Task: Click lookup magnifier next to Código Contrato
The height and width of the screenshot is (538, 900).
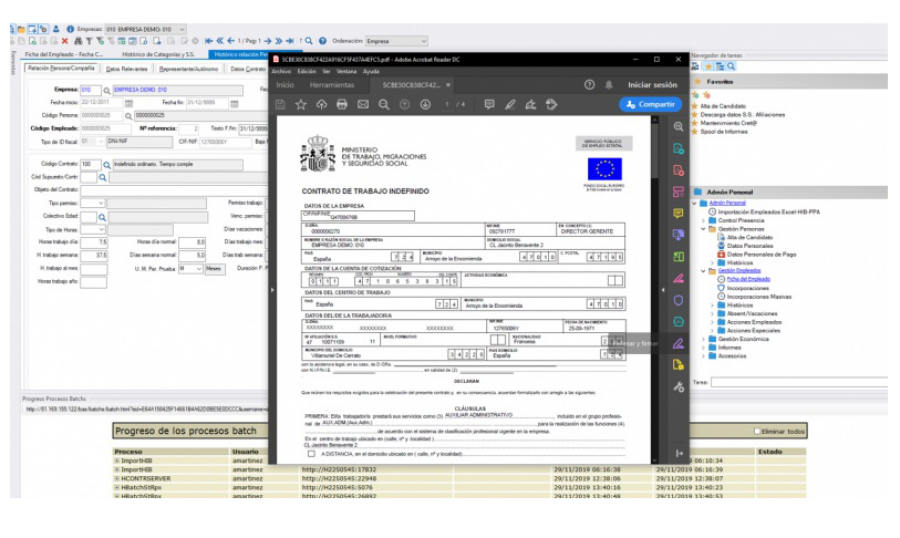Action: (x=107, y=165)
